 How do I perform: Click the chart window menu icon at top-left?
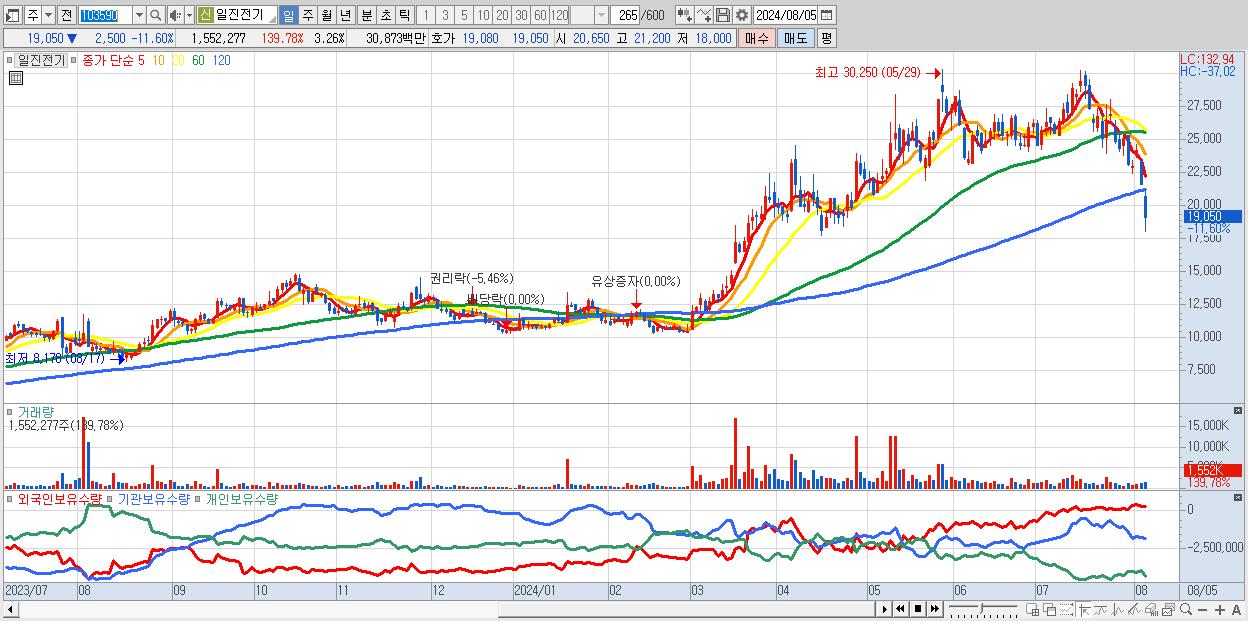click(13, 15)
